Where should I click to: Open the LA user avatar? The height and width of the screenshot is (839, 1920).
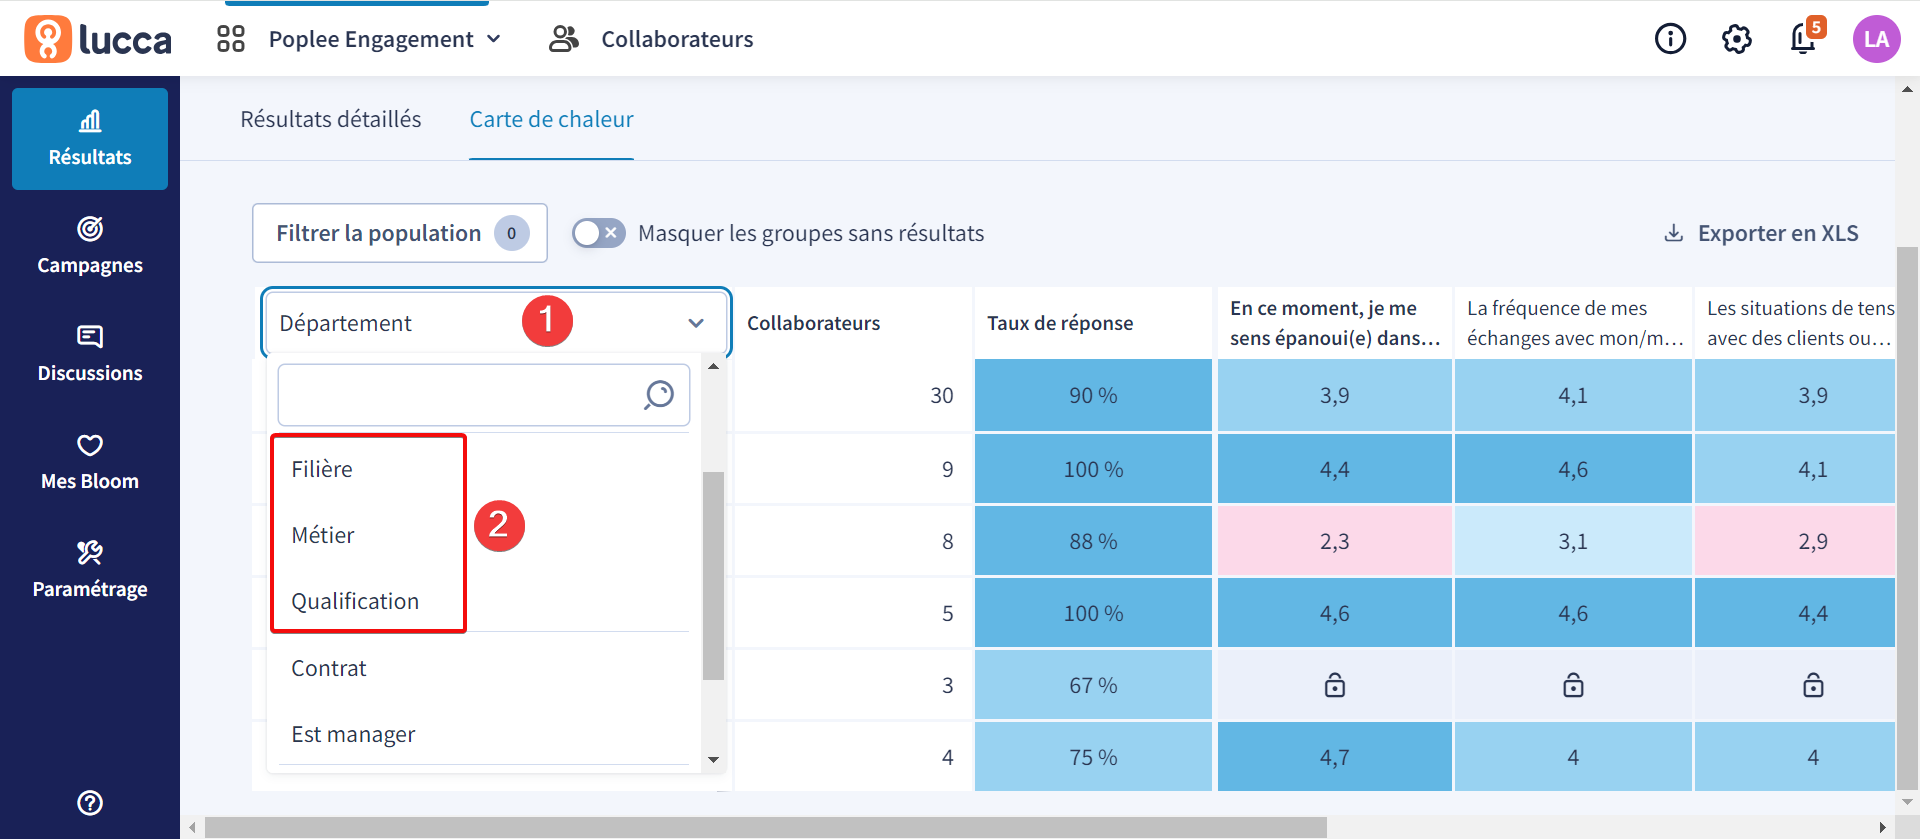[1876, 39]
